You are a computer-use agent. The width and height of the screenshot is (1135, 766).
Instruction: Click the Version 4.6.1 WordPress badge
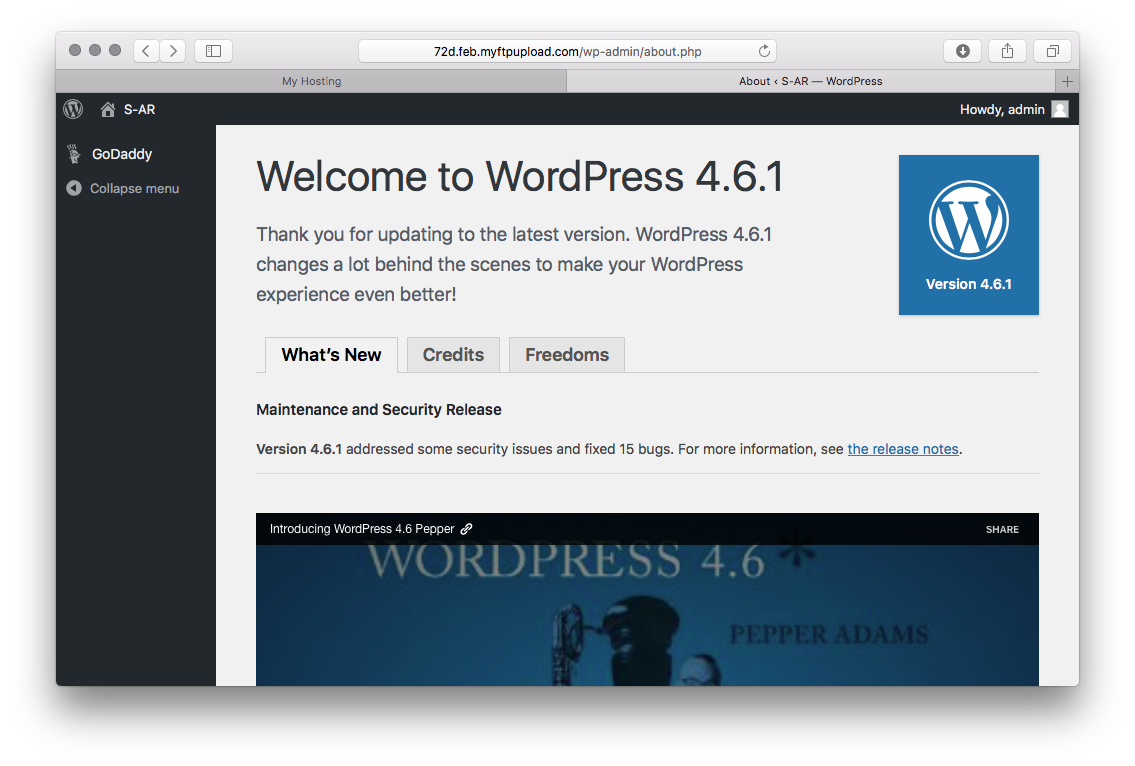(x=969, y=235)
